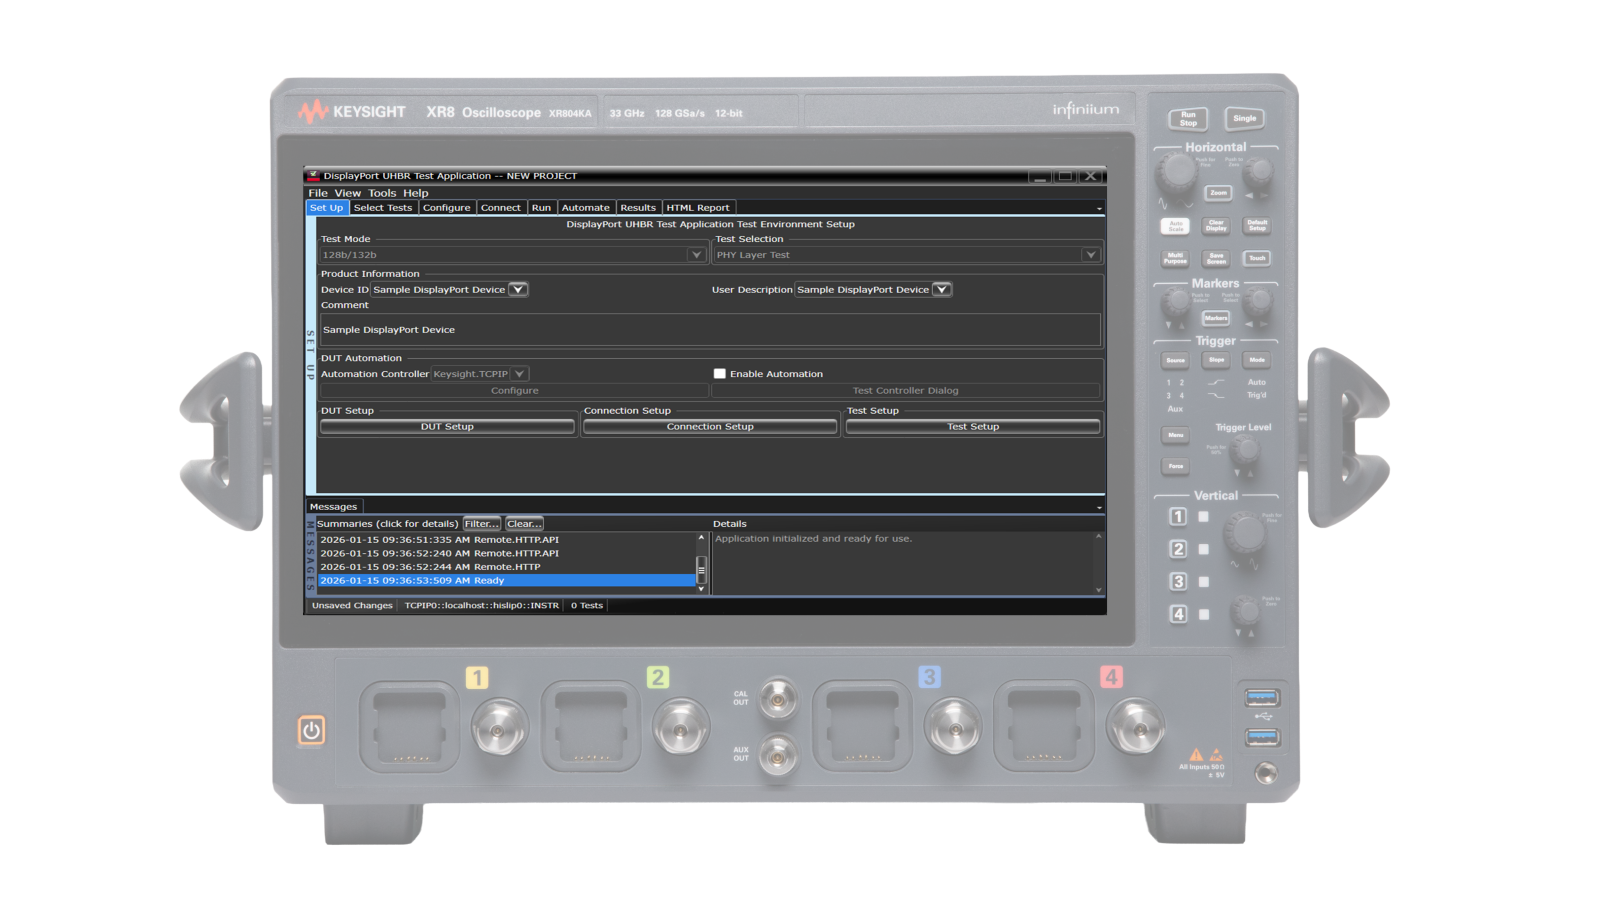Click the application icon in the title bar
The width and height of the screenshot is (1600, 900).
tap(312, 175)
